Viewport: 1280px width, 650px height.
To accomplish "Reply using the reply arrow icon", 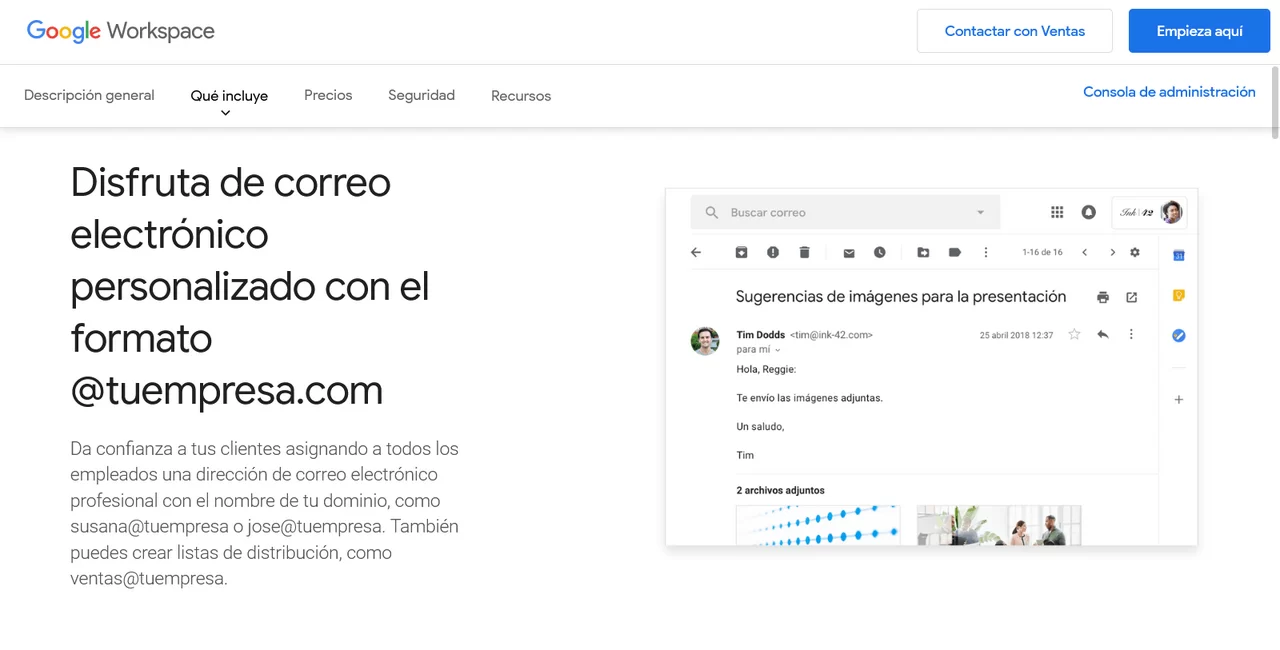I will 1103,334.
